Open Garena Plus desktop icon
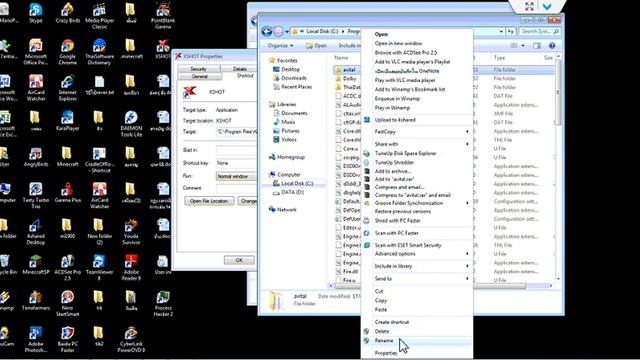640x360 pixels. pos(67,192)
